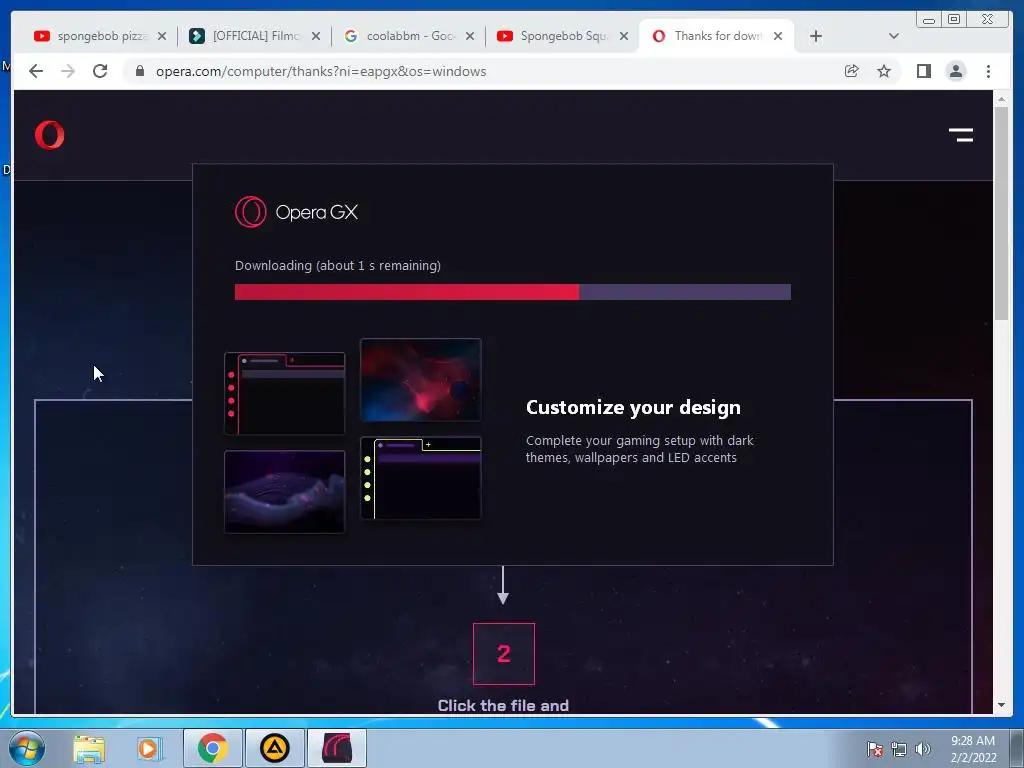Close the Spongebob Squarepants YouTube tab
This screenshot has height=768, width=1024.
pyautogui.click(x=624, y=36)
